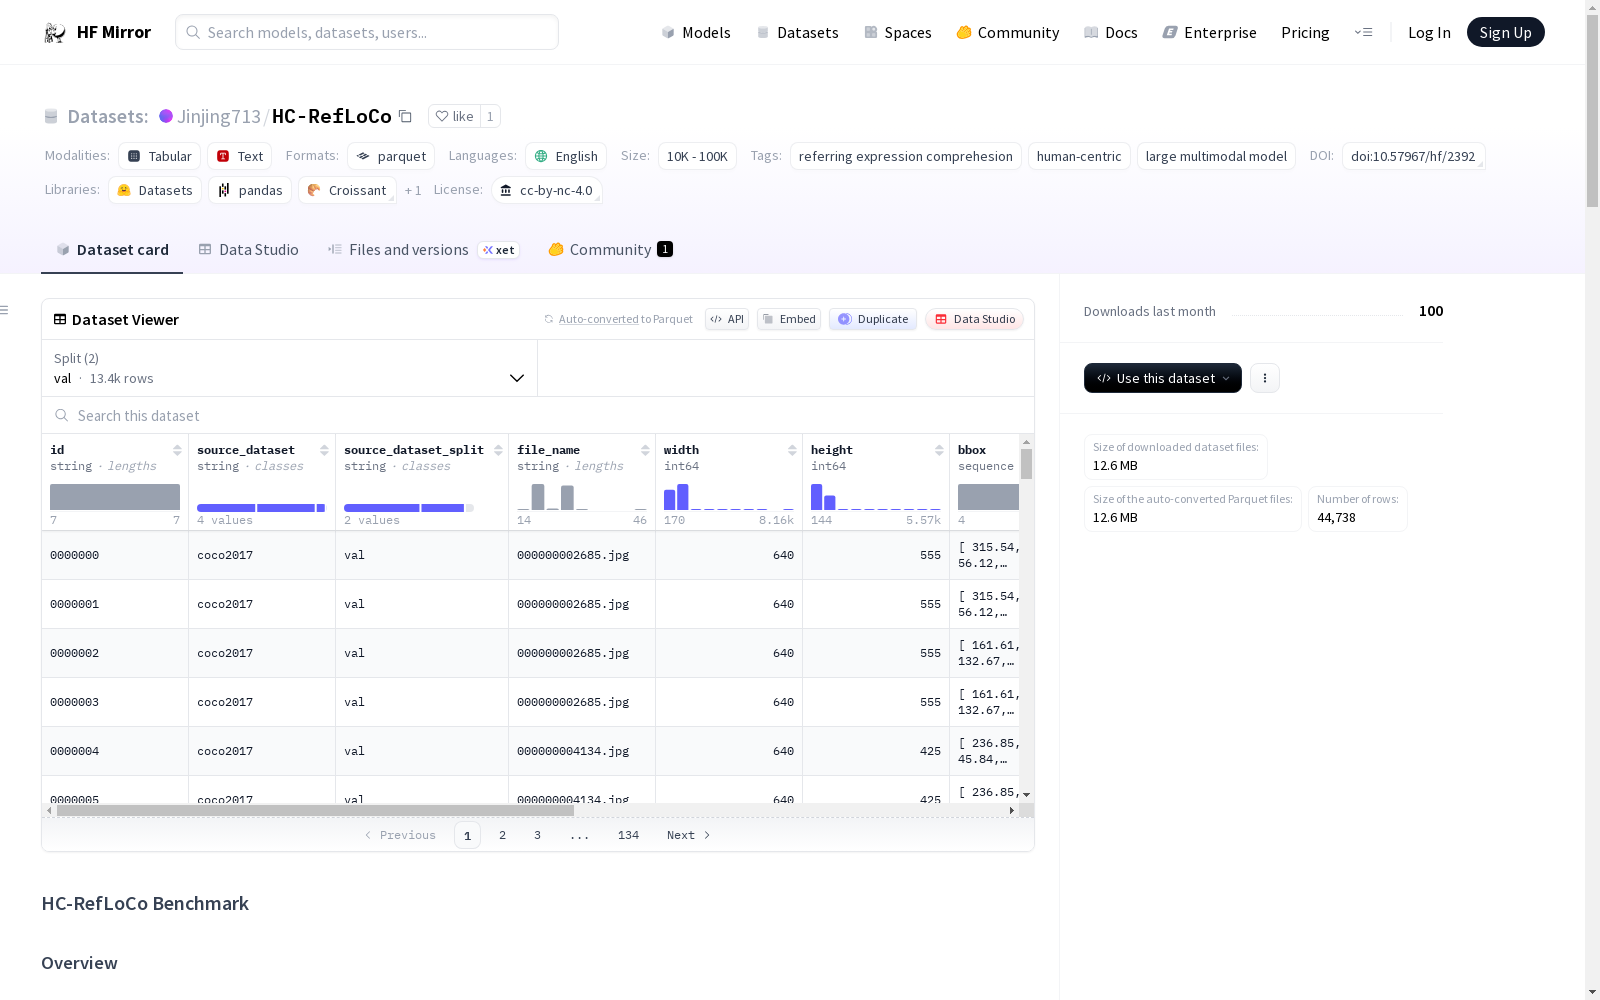Image resolution: width=1600 pixels, height=1000 pixels.
Task: Click the width column histogram
Action: 729,497
